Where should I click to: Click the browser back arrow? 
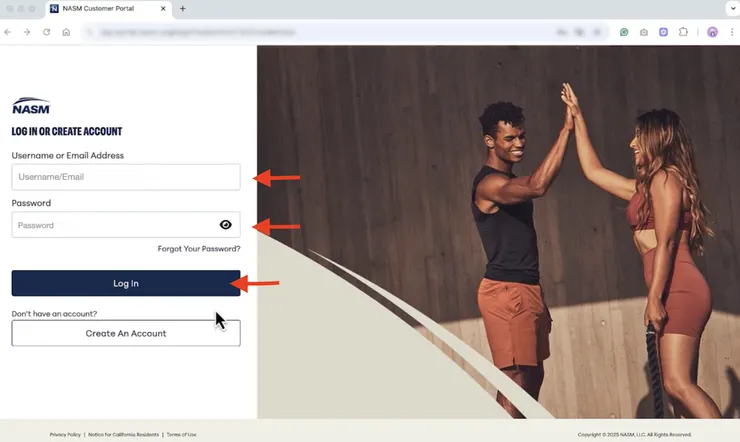(8, 32)
